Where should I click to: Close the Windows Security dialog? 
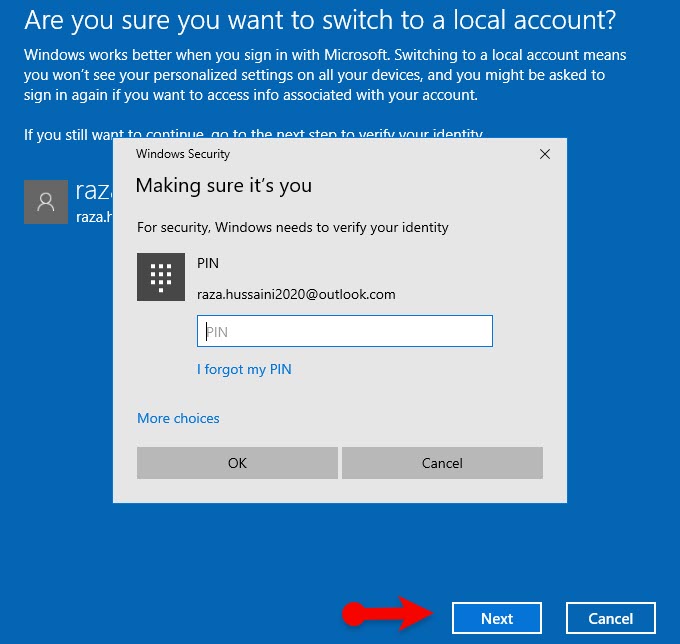pos(545,154)
